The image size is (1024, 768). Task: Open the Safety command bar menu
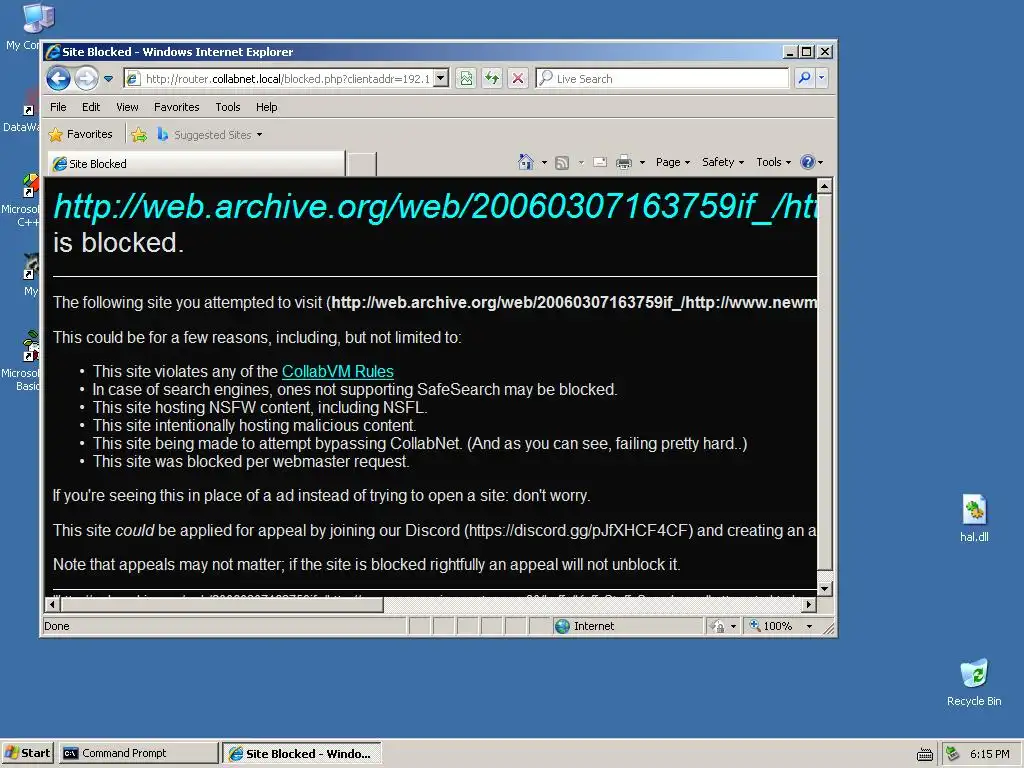722,162
